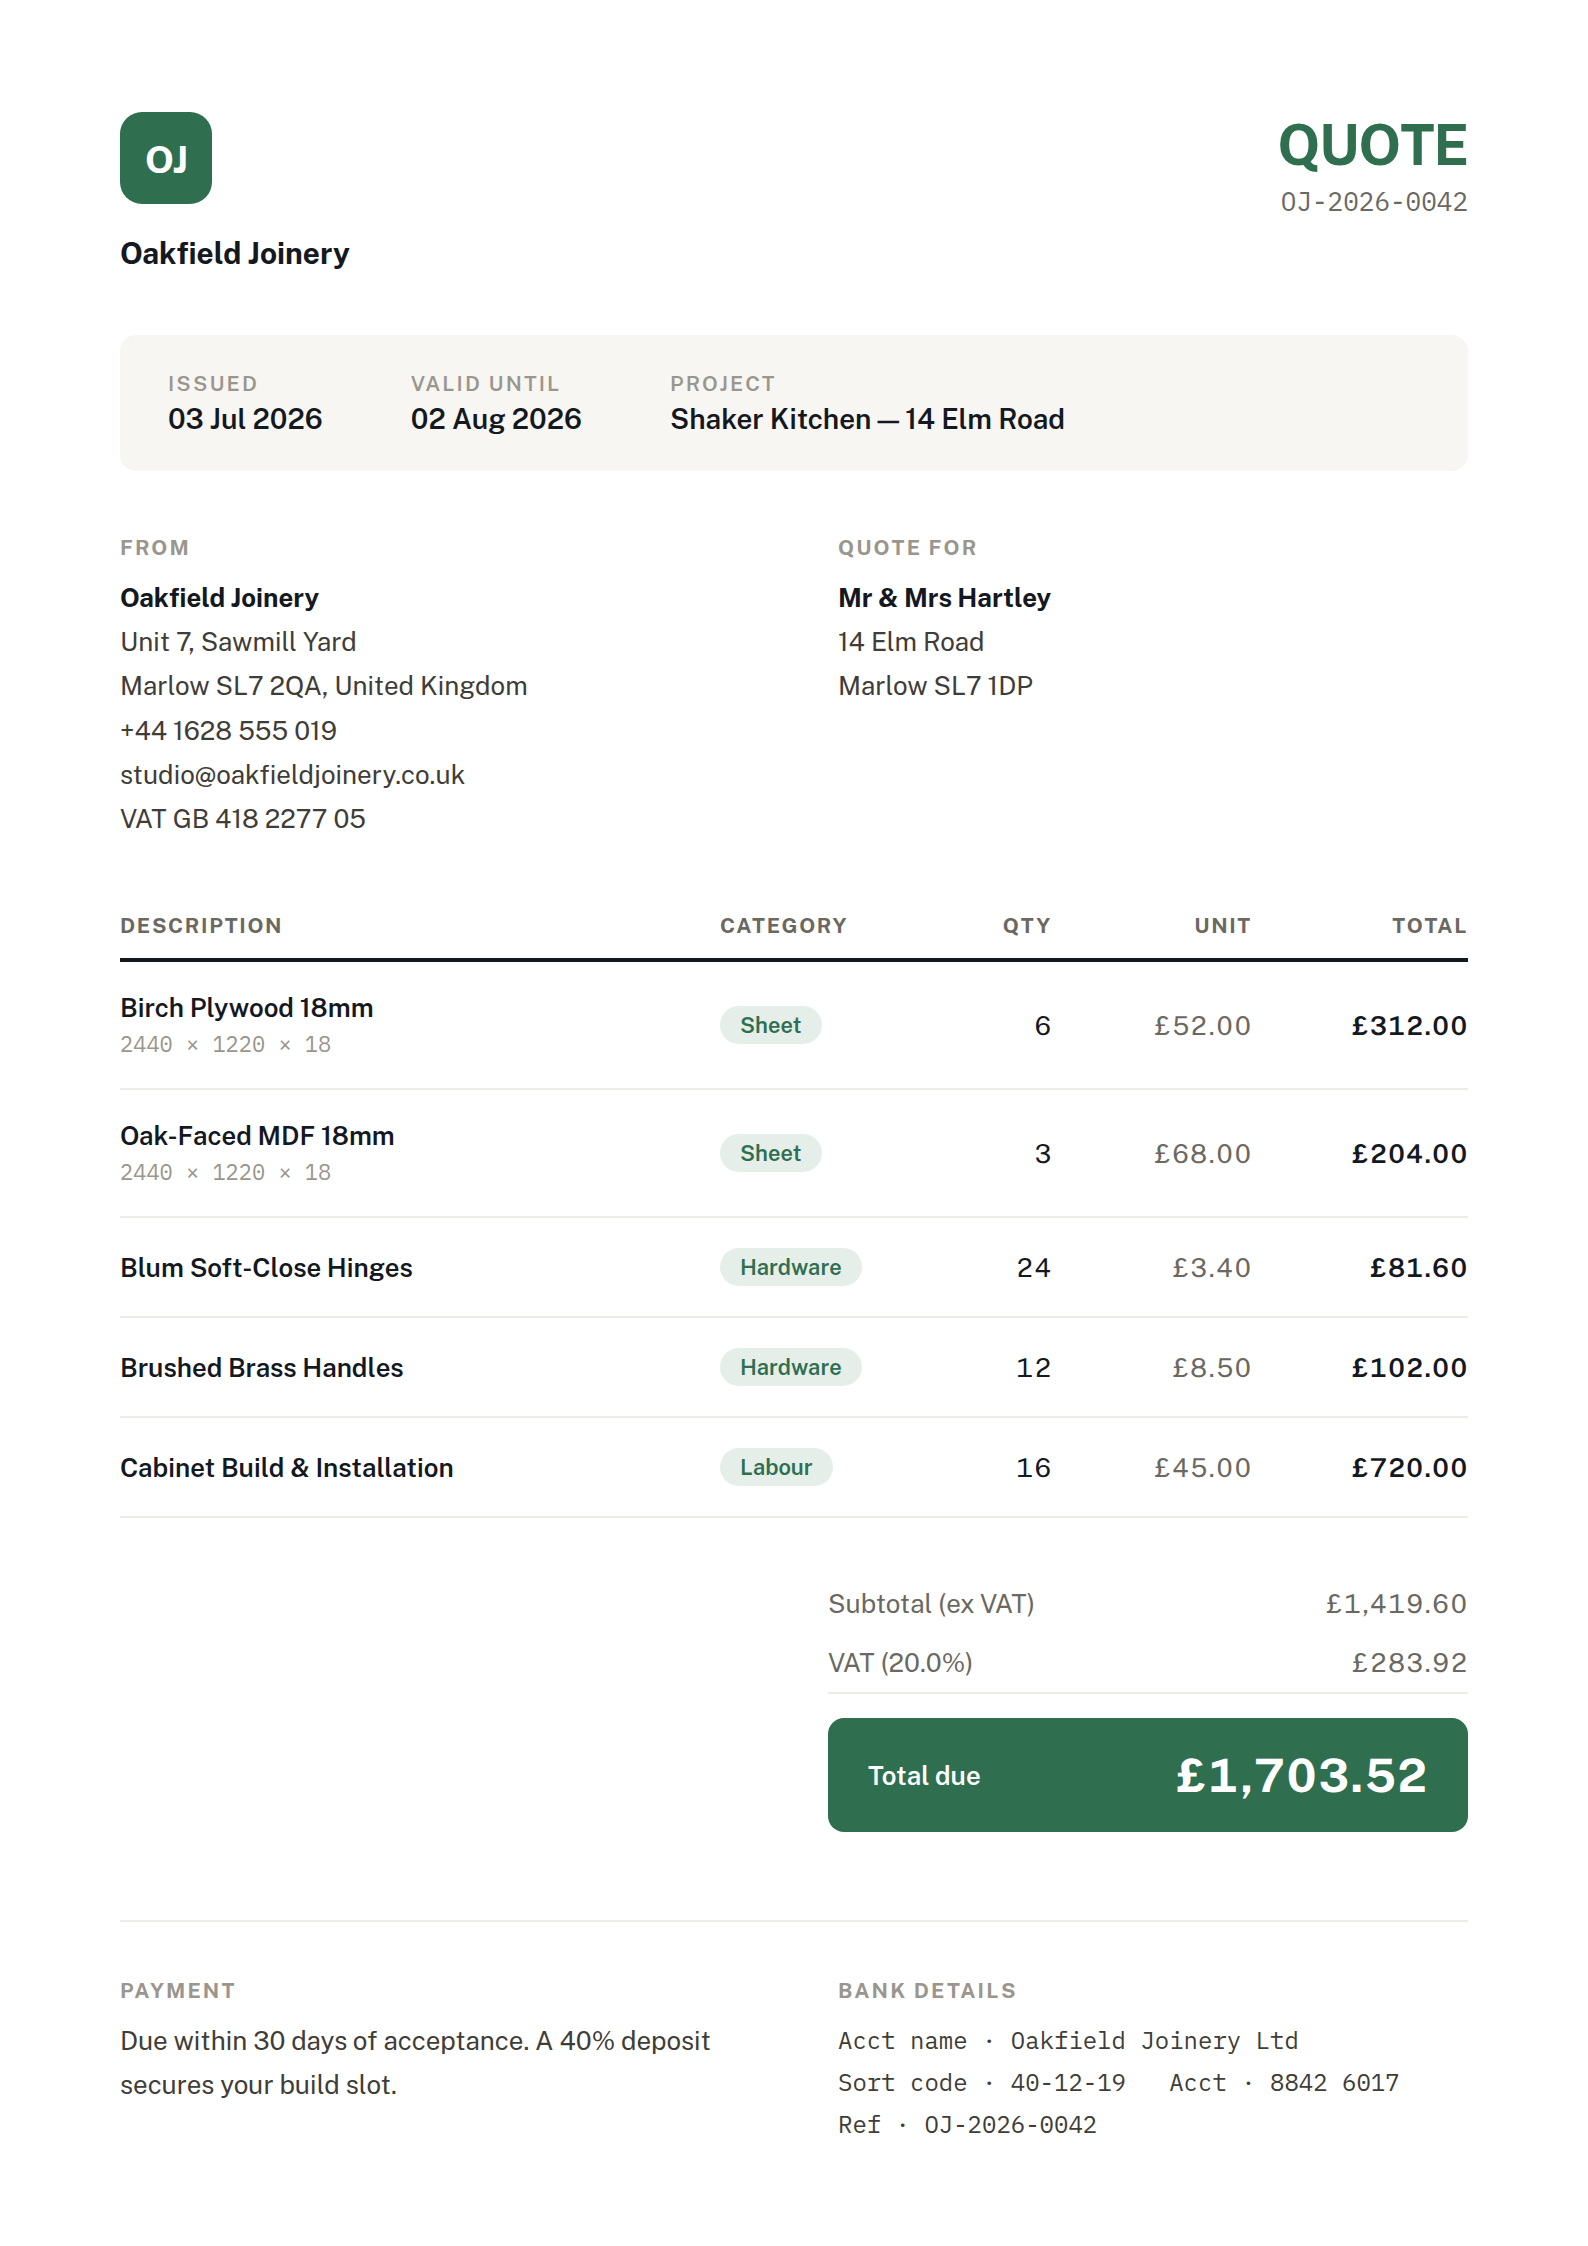Screen dimensions: 1588x2246
Task: Click the Unit 7, Sawmill Yard address line
Action: pyautogui.click(x=238, y=642)
